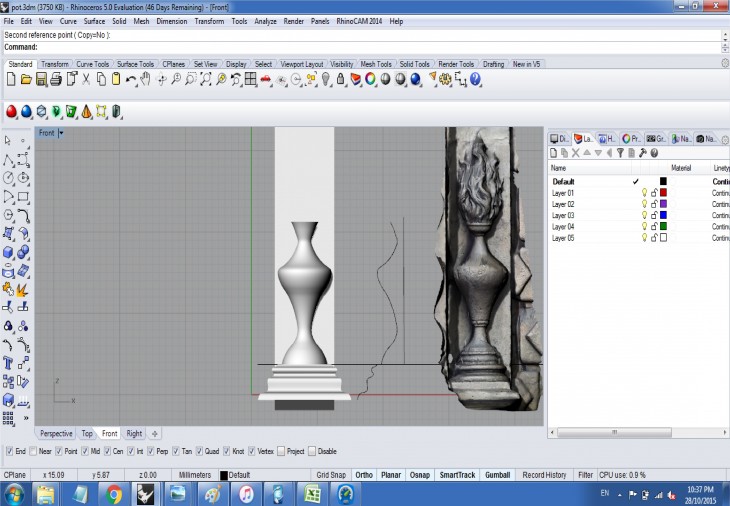Open the Surface menu
The height and width of the screenshot is (506, 730).
94,21
